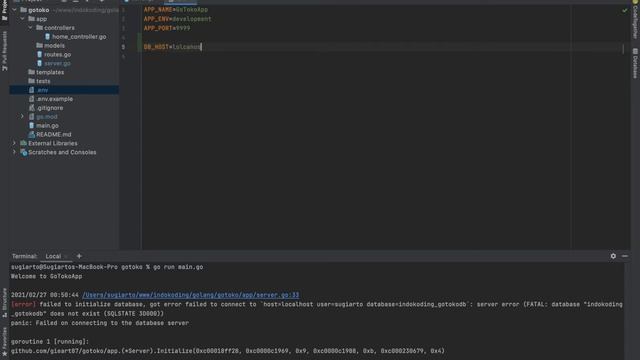Screen dimensions: 640x360
Task: Open the Project tool window
Action: click(4, 11)
